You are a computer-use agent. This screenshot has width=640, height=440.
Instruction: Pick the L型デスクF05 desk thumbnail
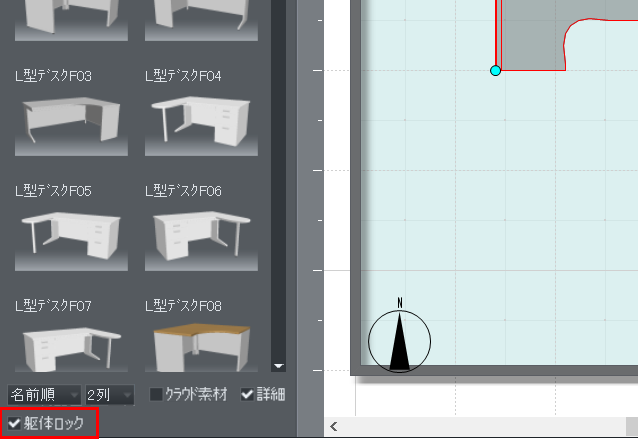[x=71, y=236]
